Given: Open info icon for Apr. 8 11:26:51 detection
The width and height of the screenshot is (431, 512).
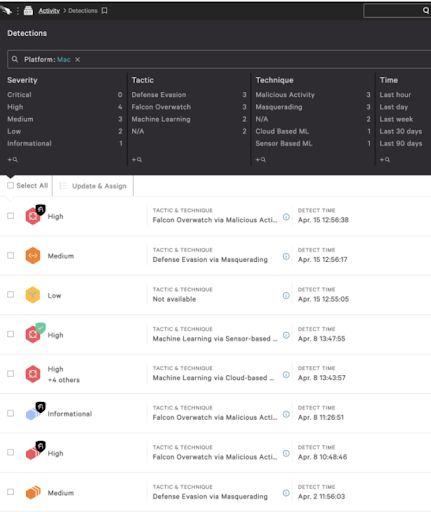Looking at the screenshot, I should (286, 414).
